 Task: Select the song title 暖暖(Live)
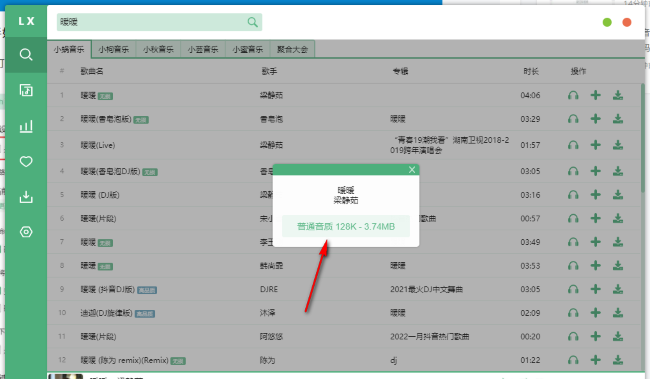(98, 145)
